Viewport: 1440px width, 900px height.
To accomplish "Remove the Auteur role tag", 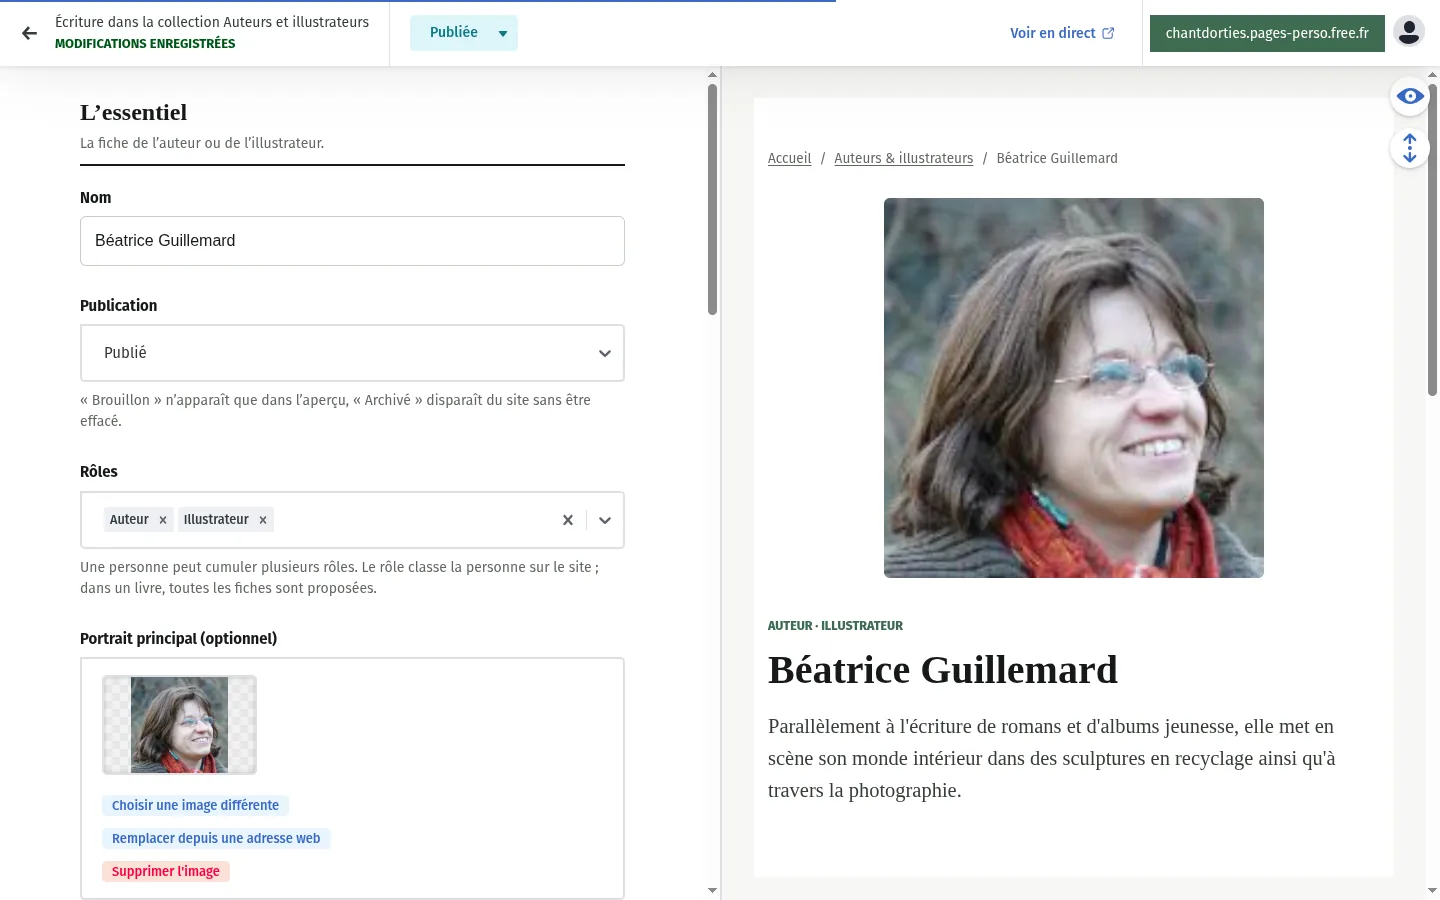I will tap(163, 520).
